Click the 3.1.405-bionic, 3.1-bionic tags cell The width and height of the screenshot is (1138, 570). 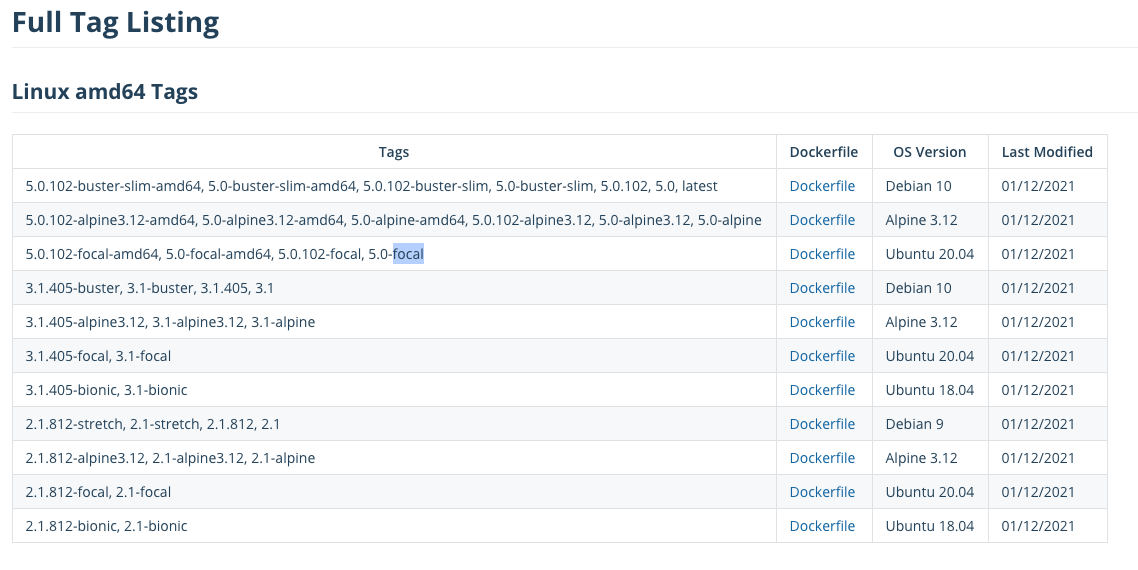[107, 390]
